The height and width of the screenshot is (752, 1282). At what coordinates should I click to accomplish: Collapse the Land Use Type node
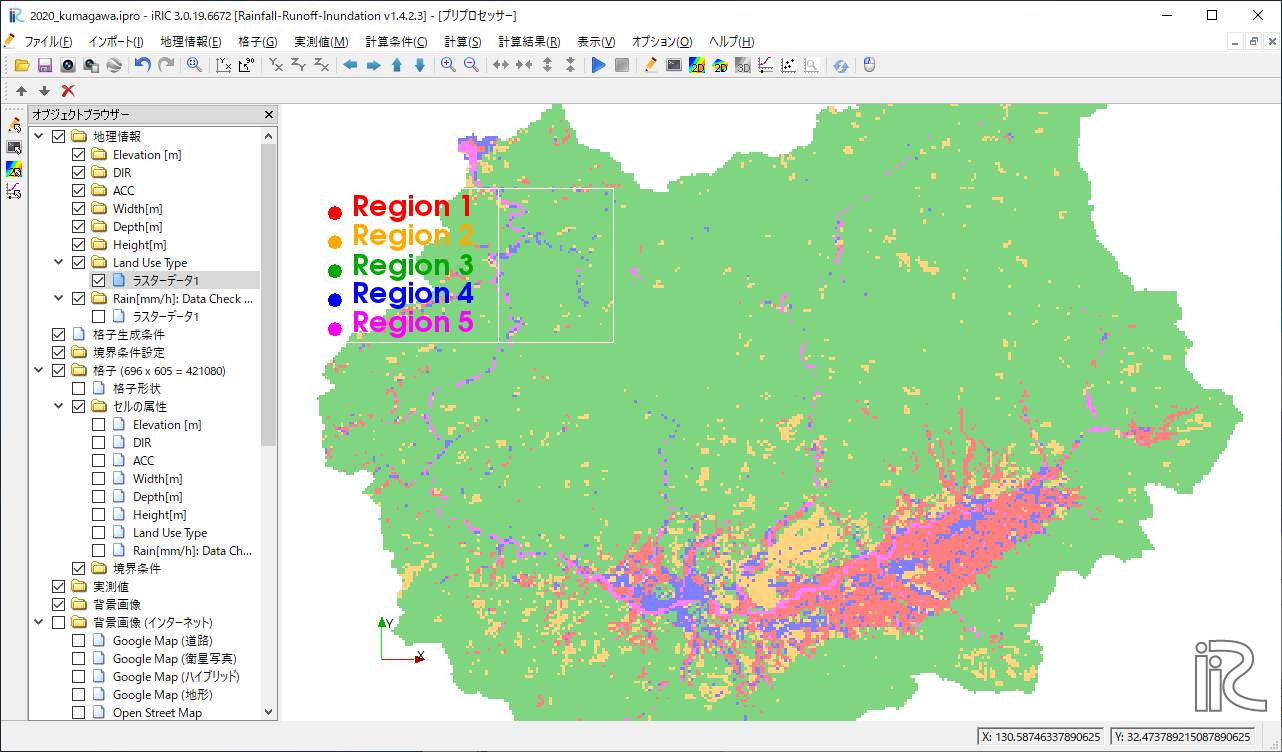point(59,263)
